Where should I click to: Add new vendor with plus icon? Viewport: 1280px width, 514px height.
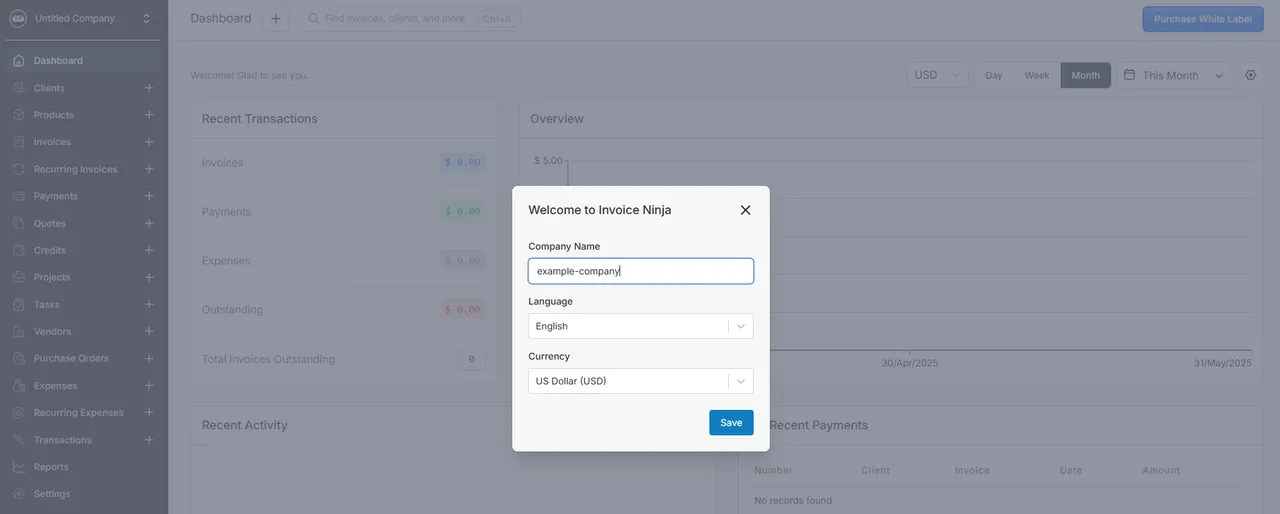tap(149, 331)
